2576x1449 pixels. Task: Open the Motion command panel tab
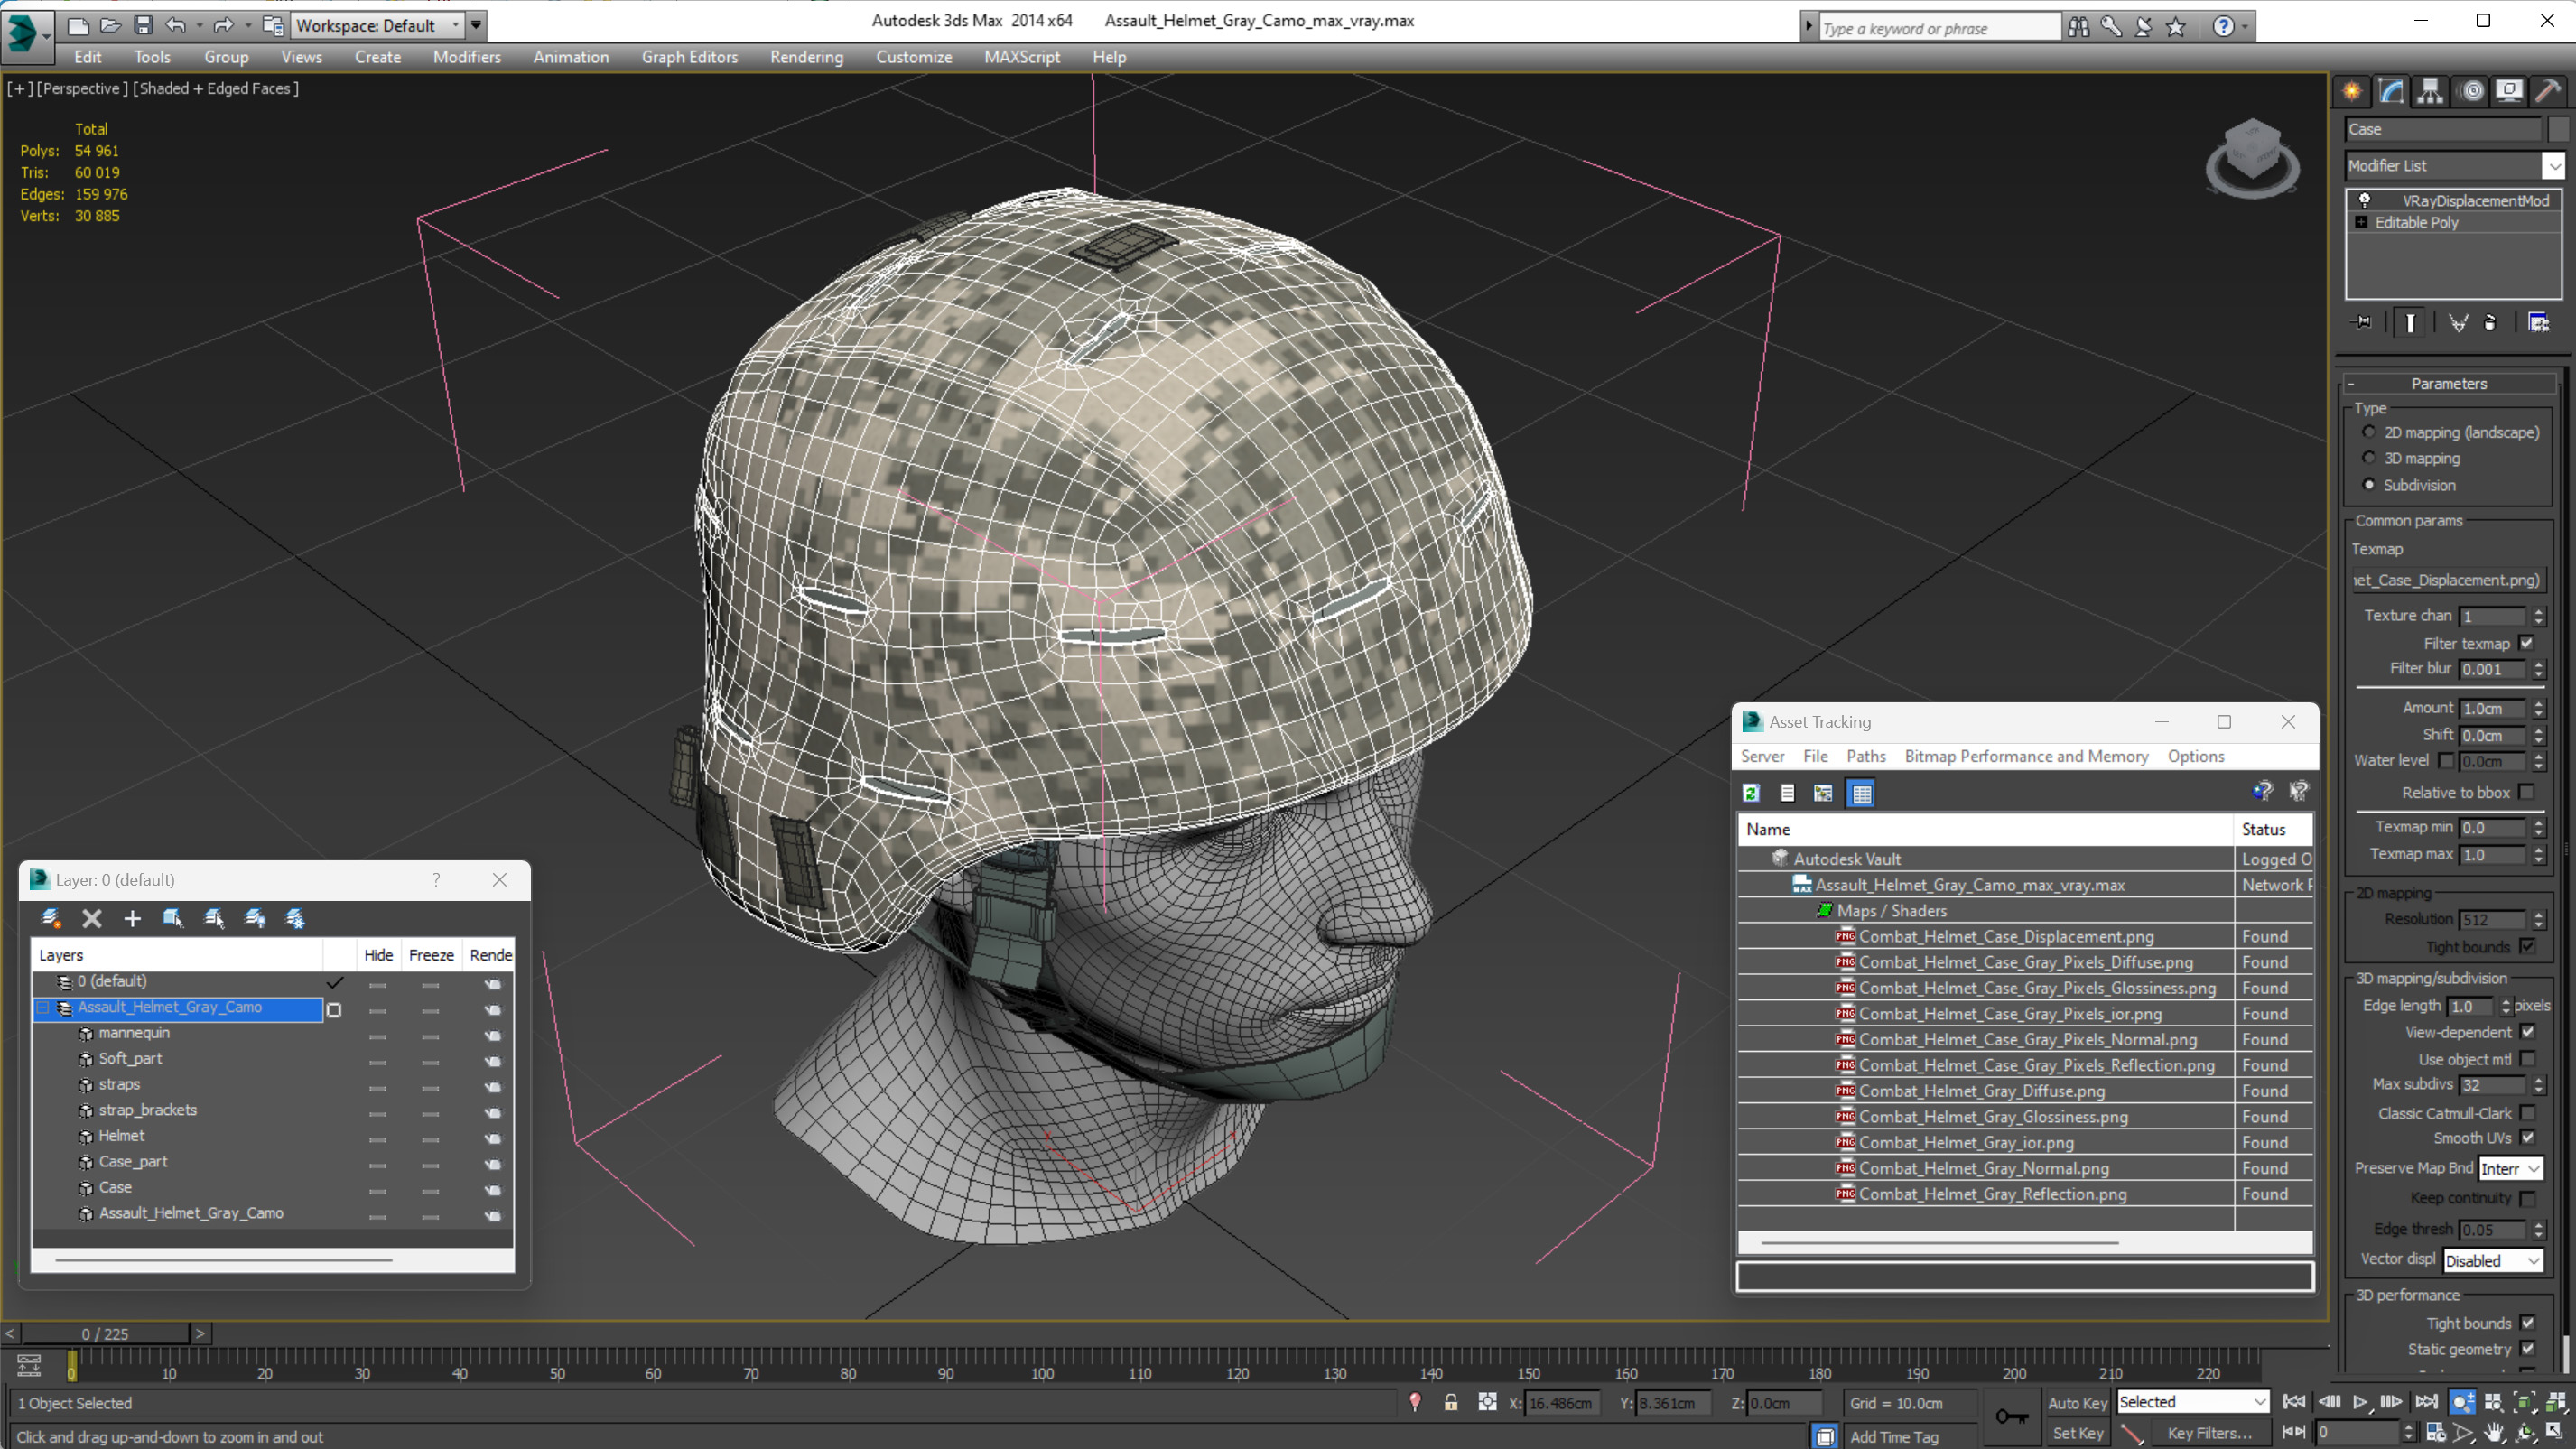(2472, 91)
